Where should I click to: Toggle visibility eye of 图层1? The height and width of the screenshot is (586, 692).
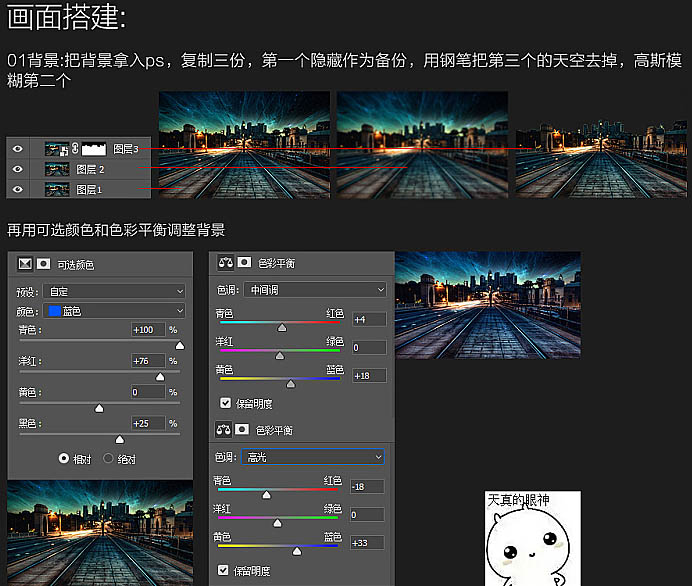[x=18, y=189]
